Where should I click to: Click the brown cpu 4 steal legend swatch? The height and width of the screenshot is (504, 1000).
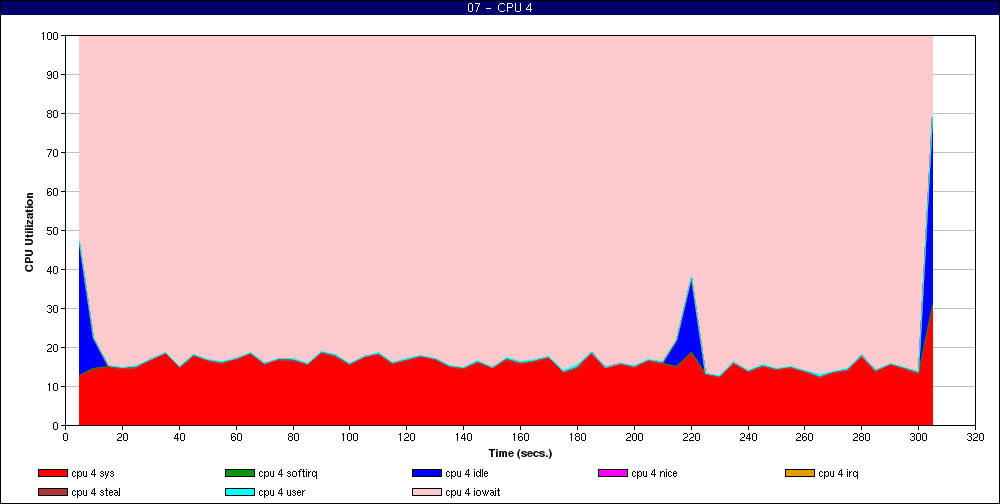(52, 493)
